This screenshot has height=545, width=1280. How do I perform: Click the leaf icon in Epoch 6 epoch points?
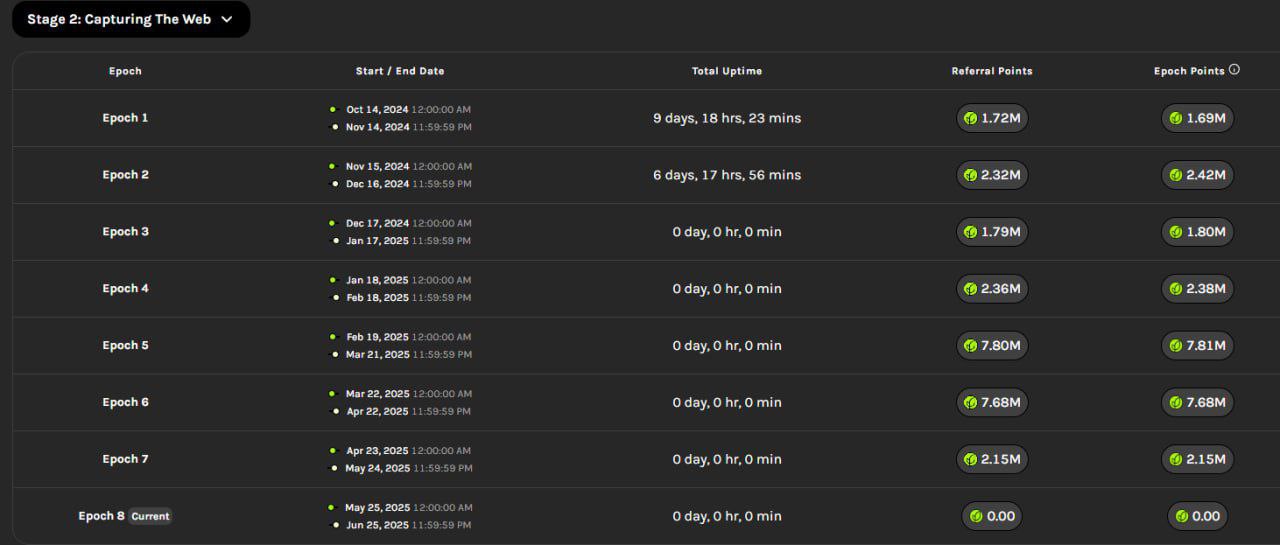[1175, 403]
